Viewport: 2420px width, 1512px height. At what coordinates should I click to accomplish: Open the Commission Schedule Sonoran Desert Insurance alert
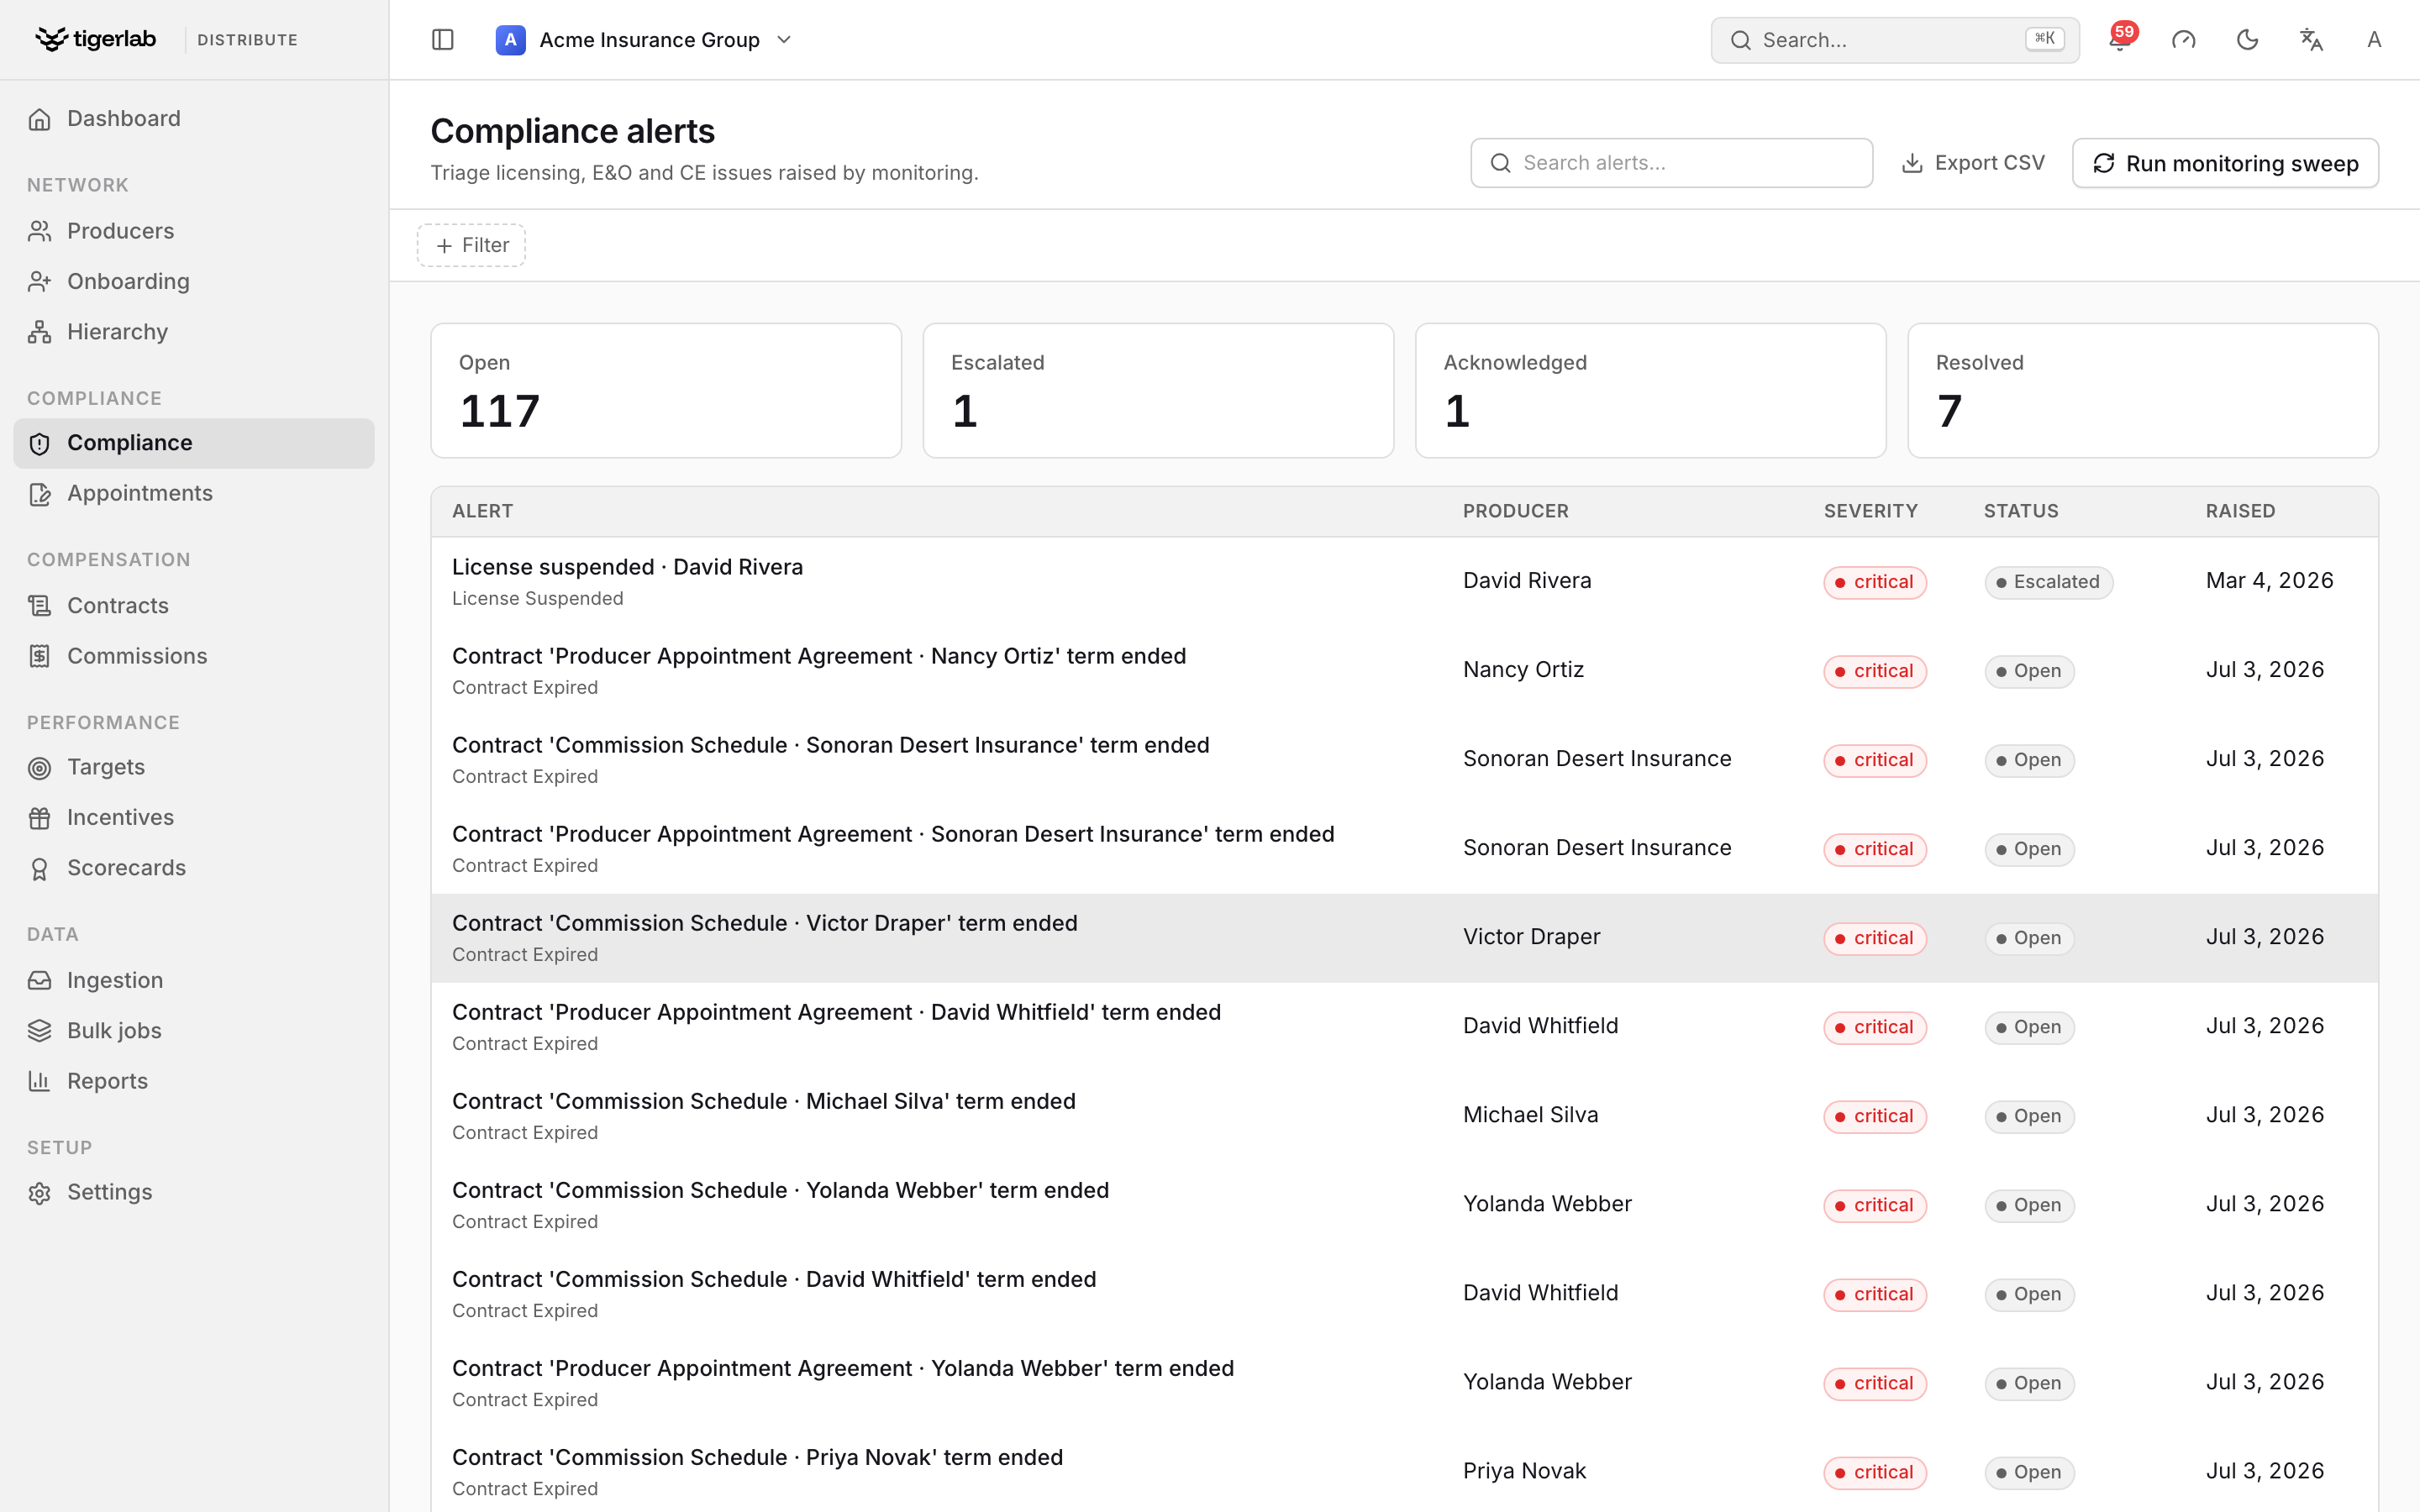click(x=1404, y=760)
